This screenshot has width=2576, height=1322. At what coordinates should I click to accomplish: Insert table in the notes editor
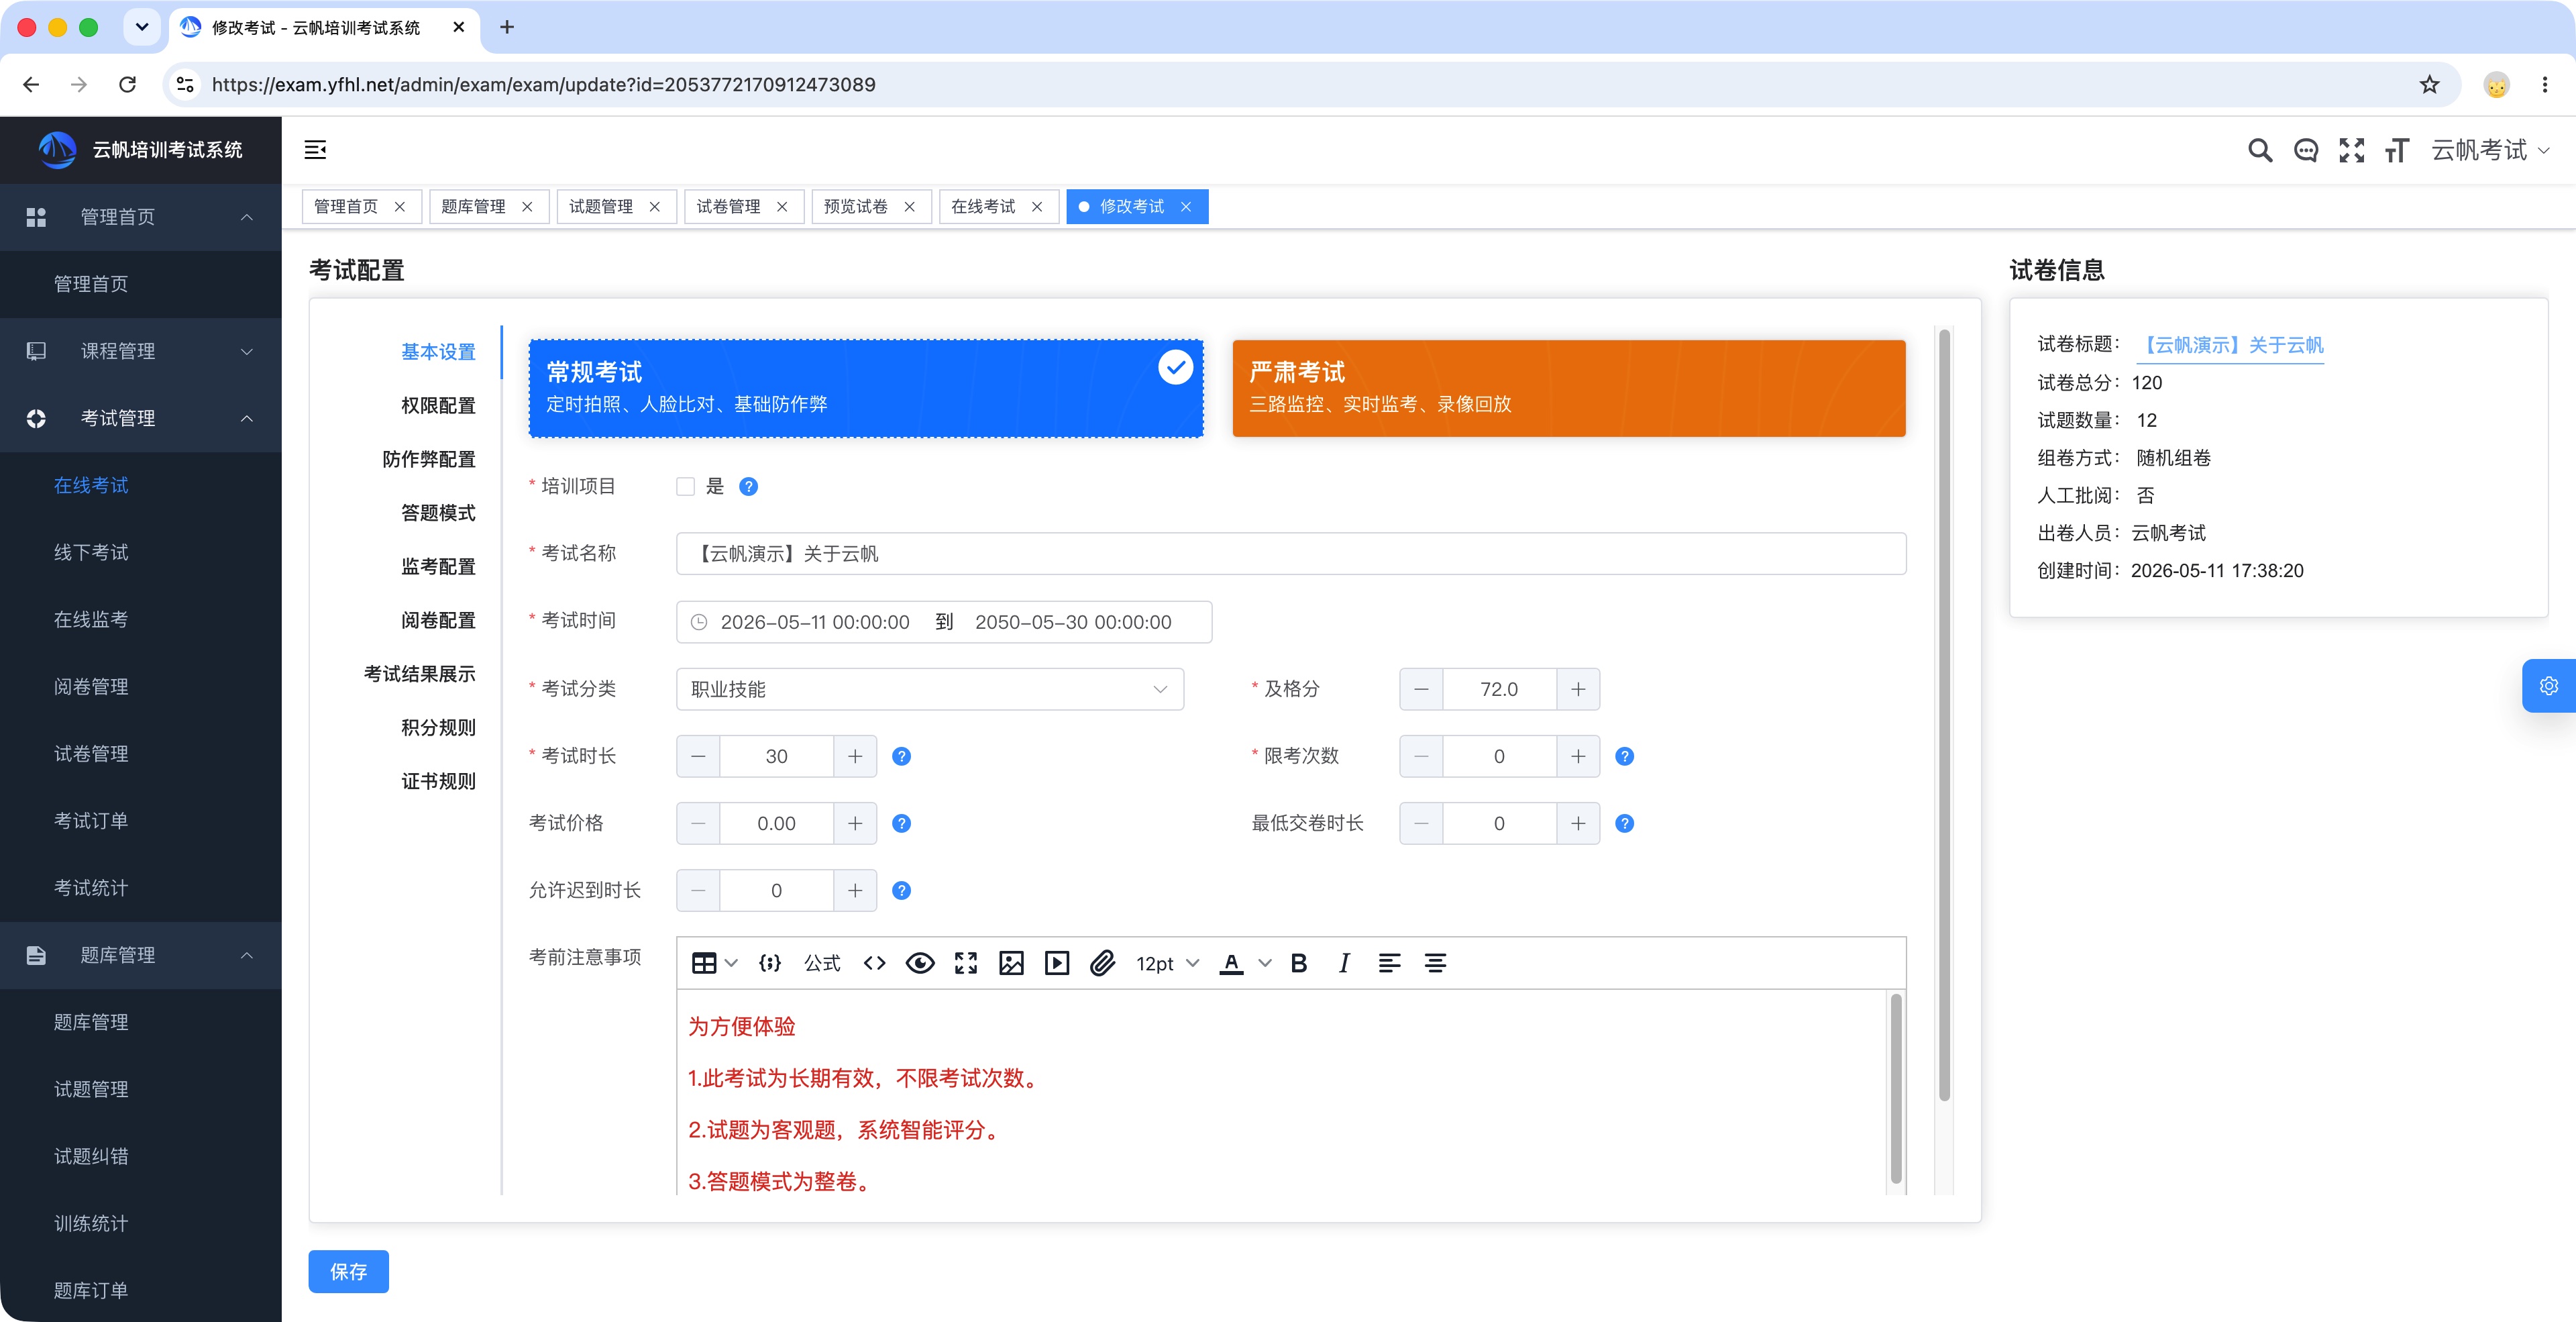pyautogui.click(x=704, y=963)
